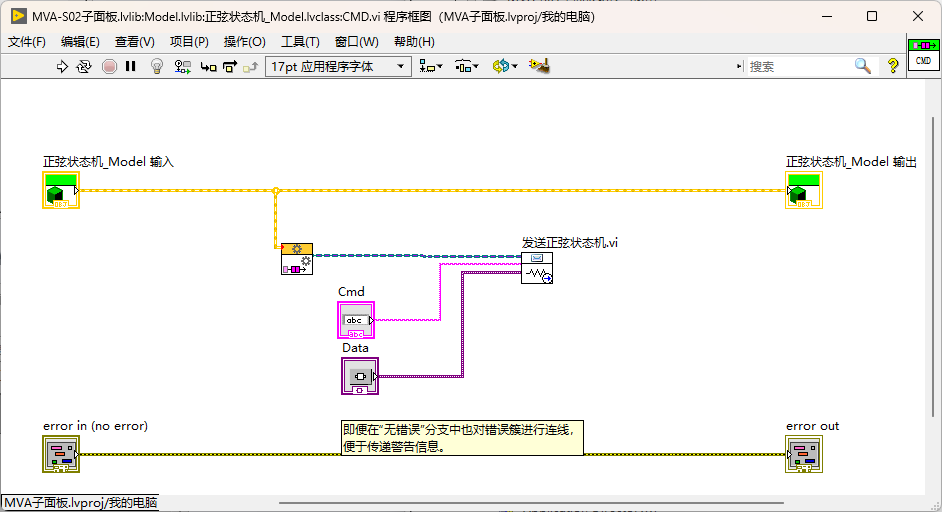
Task: Click the wire junction dot on class wire
Action: (x=276, y=190)
